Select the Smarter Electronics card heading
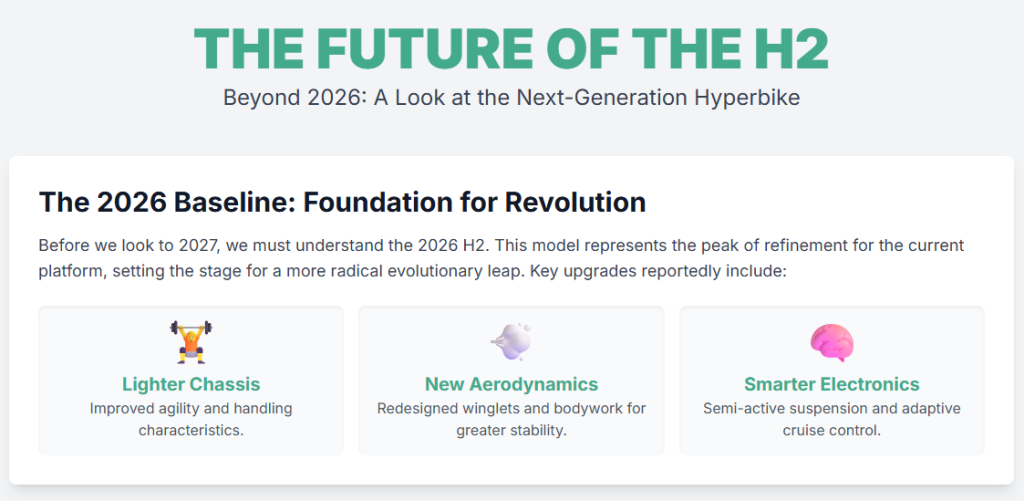The width and height of the screenshot is (1024, 501). [831, 384]
